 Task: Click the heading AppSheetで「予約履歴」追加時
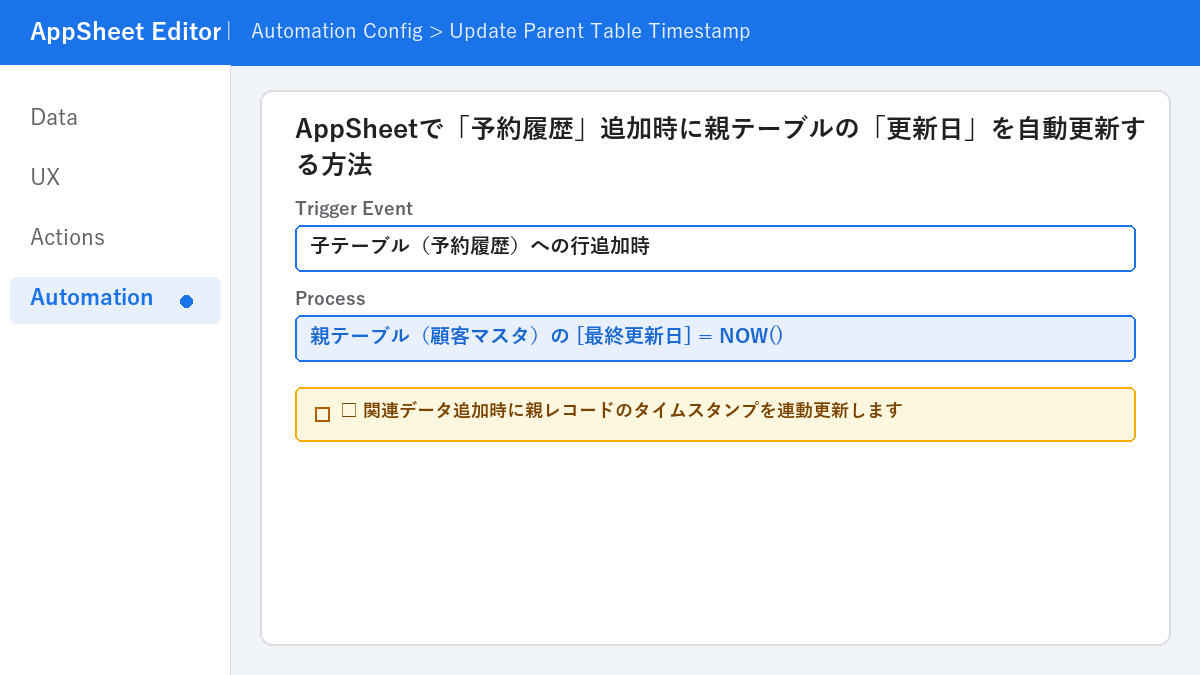click(720, 146)
